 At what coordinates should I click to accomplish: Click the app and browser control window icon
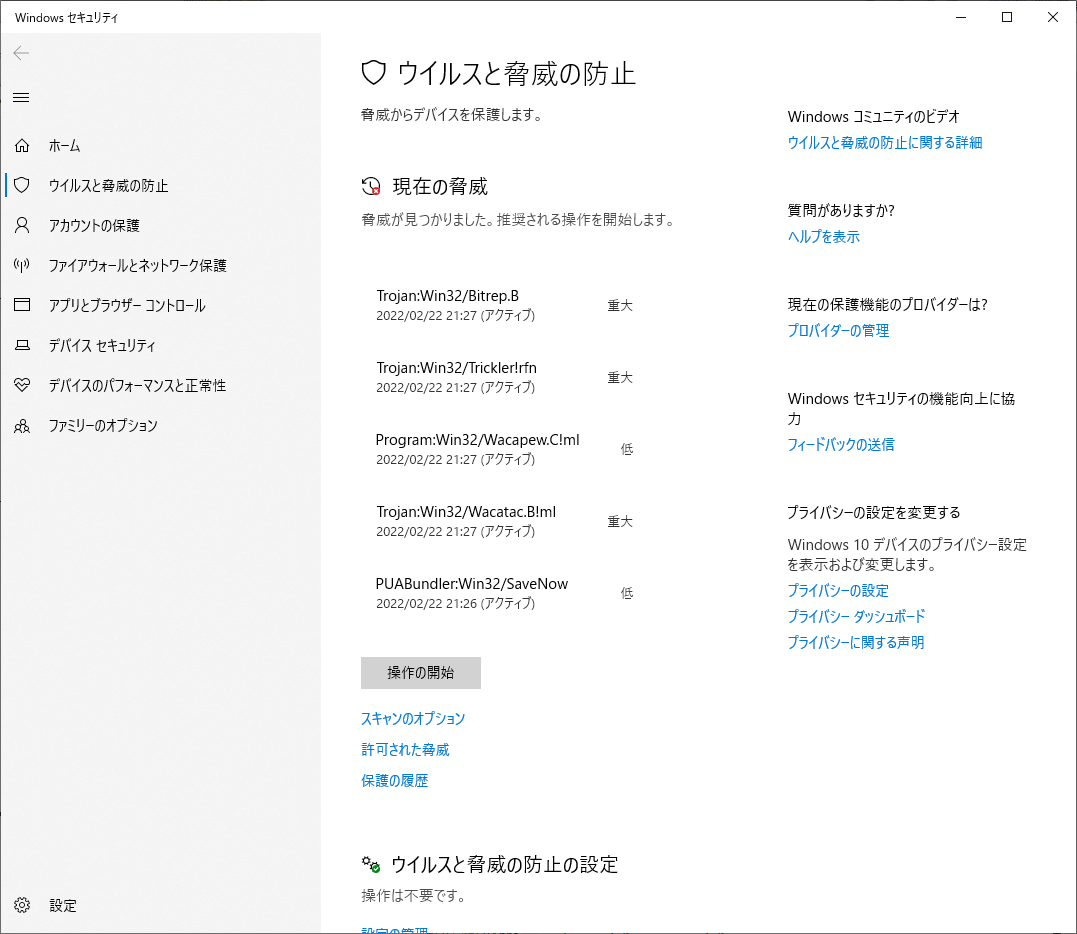tap(22, 305)
